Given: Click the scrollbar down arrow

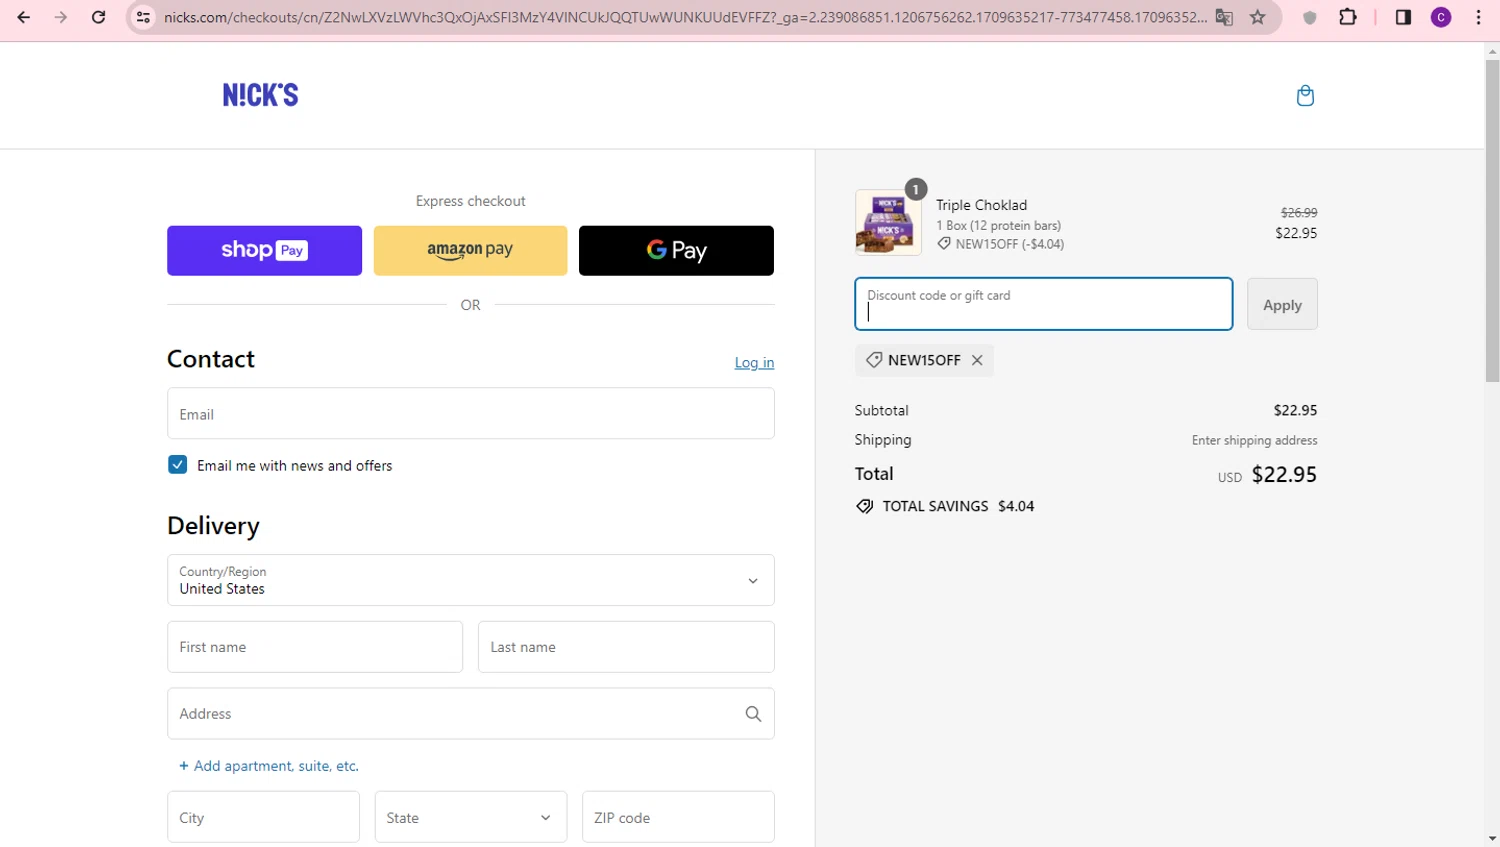Looking at the screenshot, I should coord(1492,838).
